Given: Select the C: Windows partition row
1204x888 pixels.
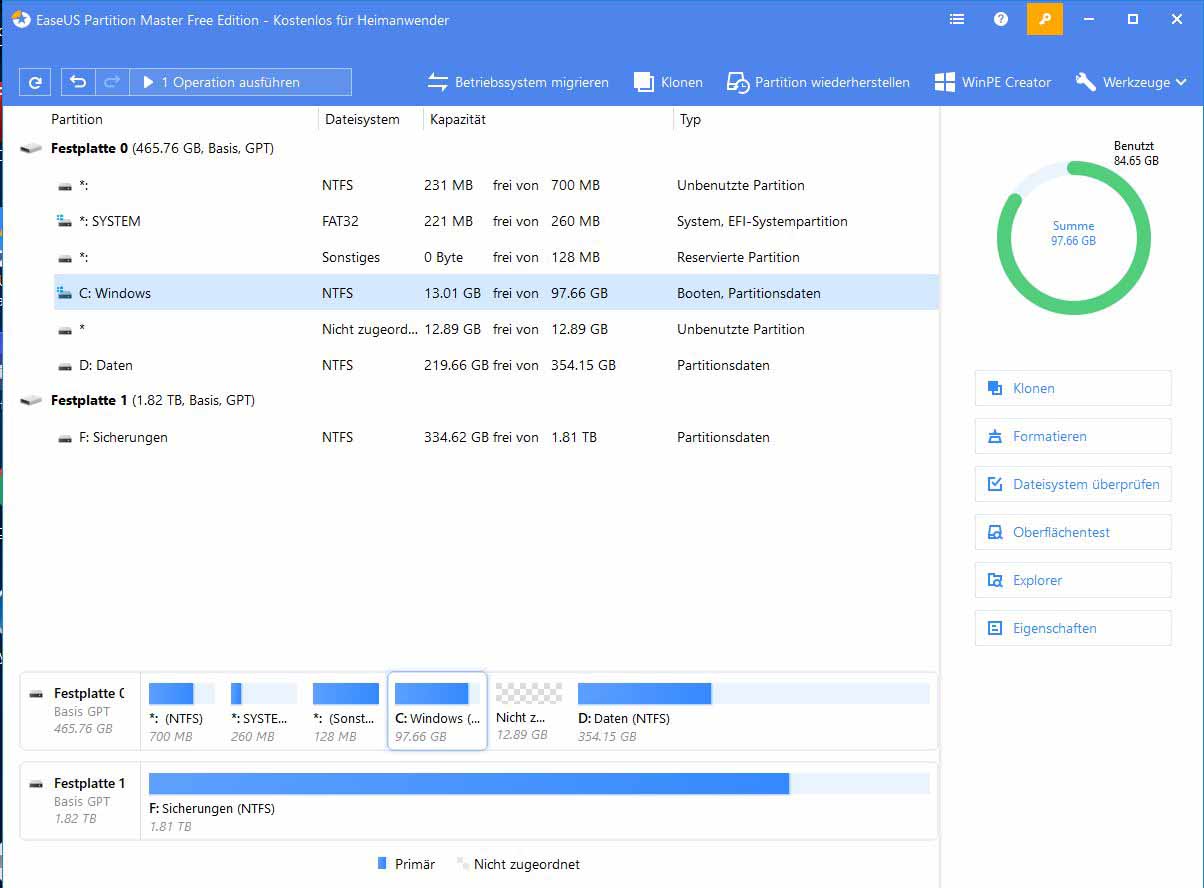Looking at the screenshot, I should coord(496,293).
